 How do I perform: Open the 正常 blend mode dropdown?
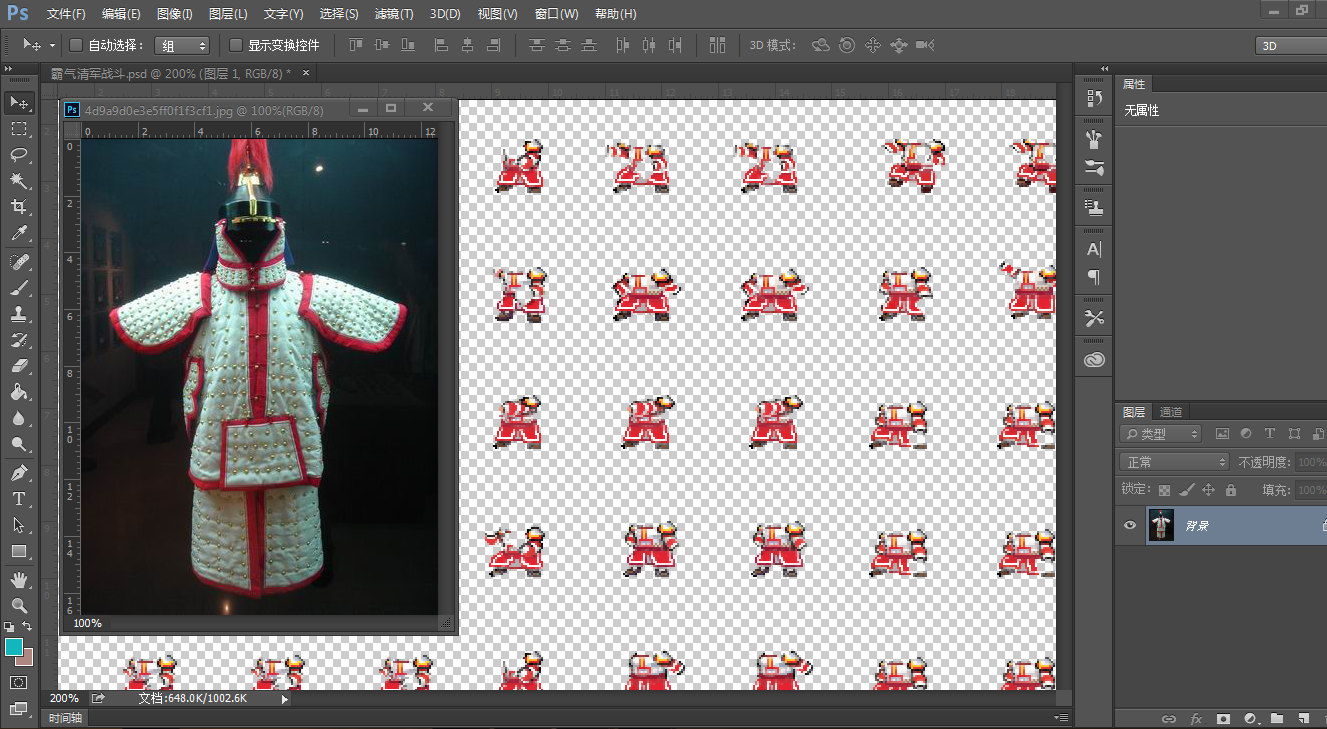(x=1174, y=462)
